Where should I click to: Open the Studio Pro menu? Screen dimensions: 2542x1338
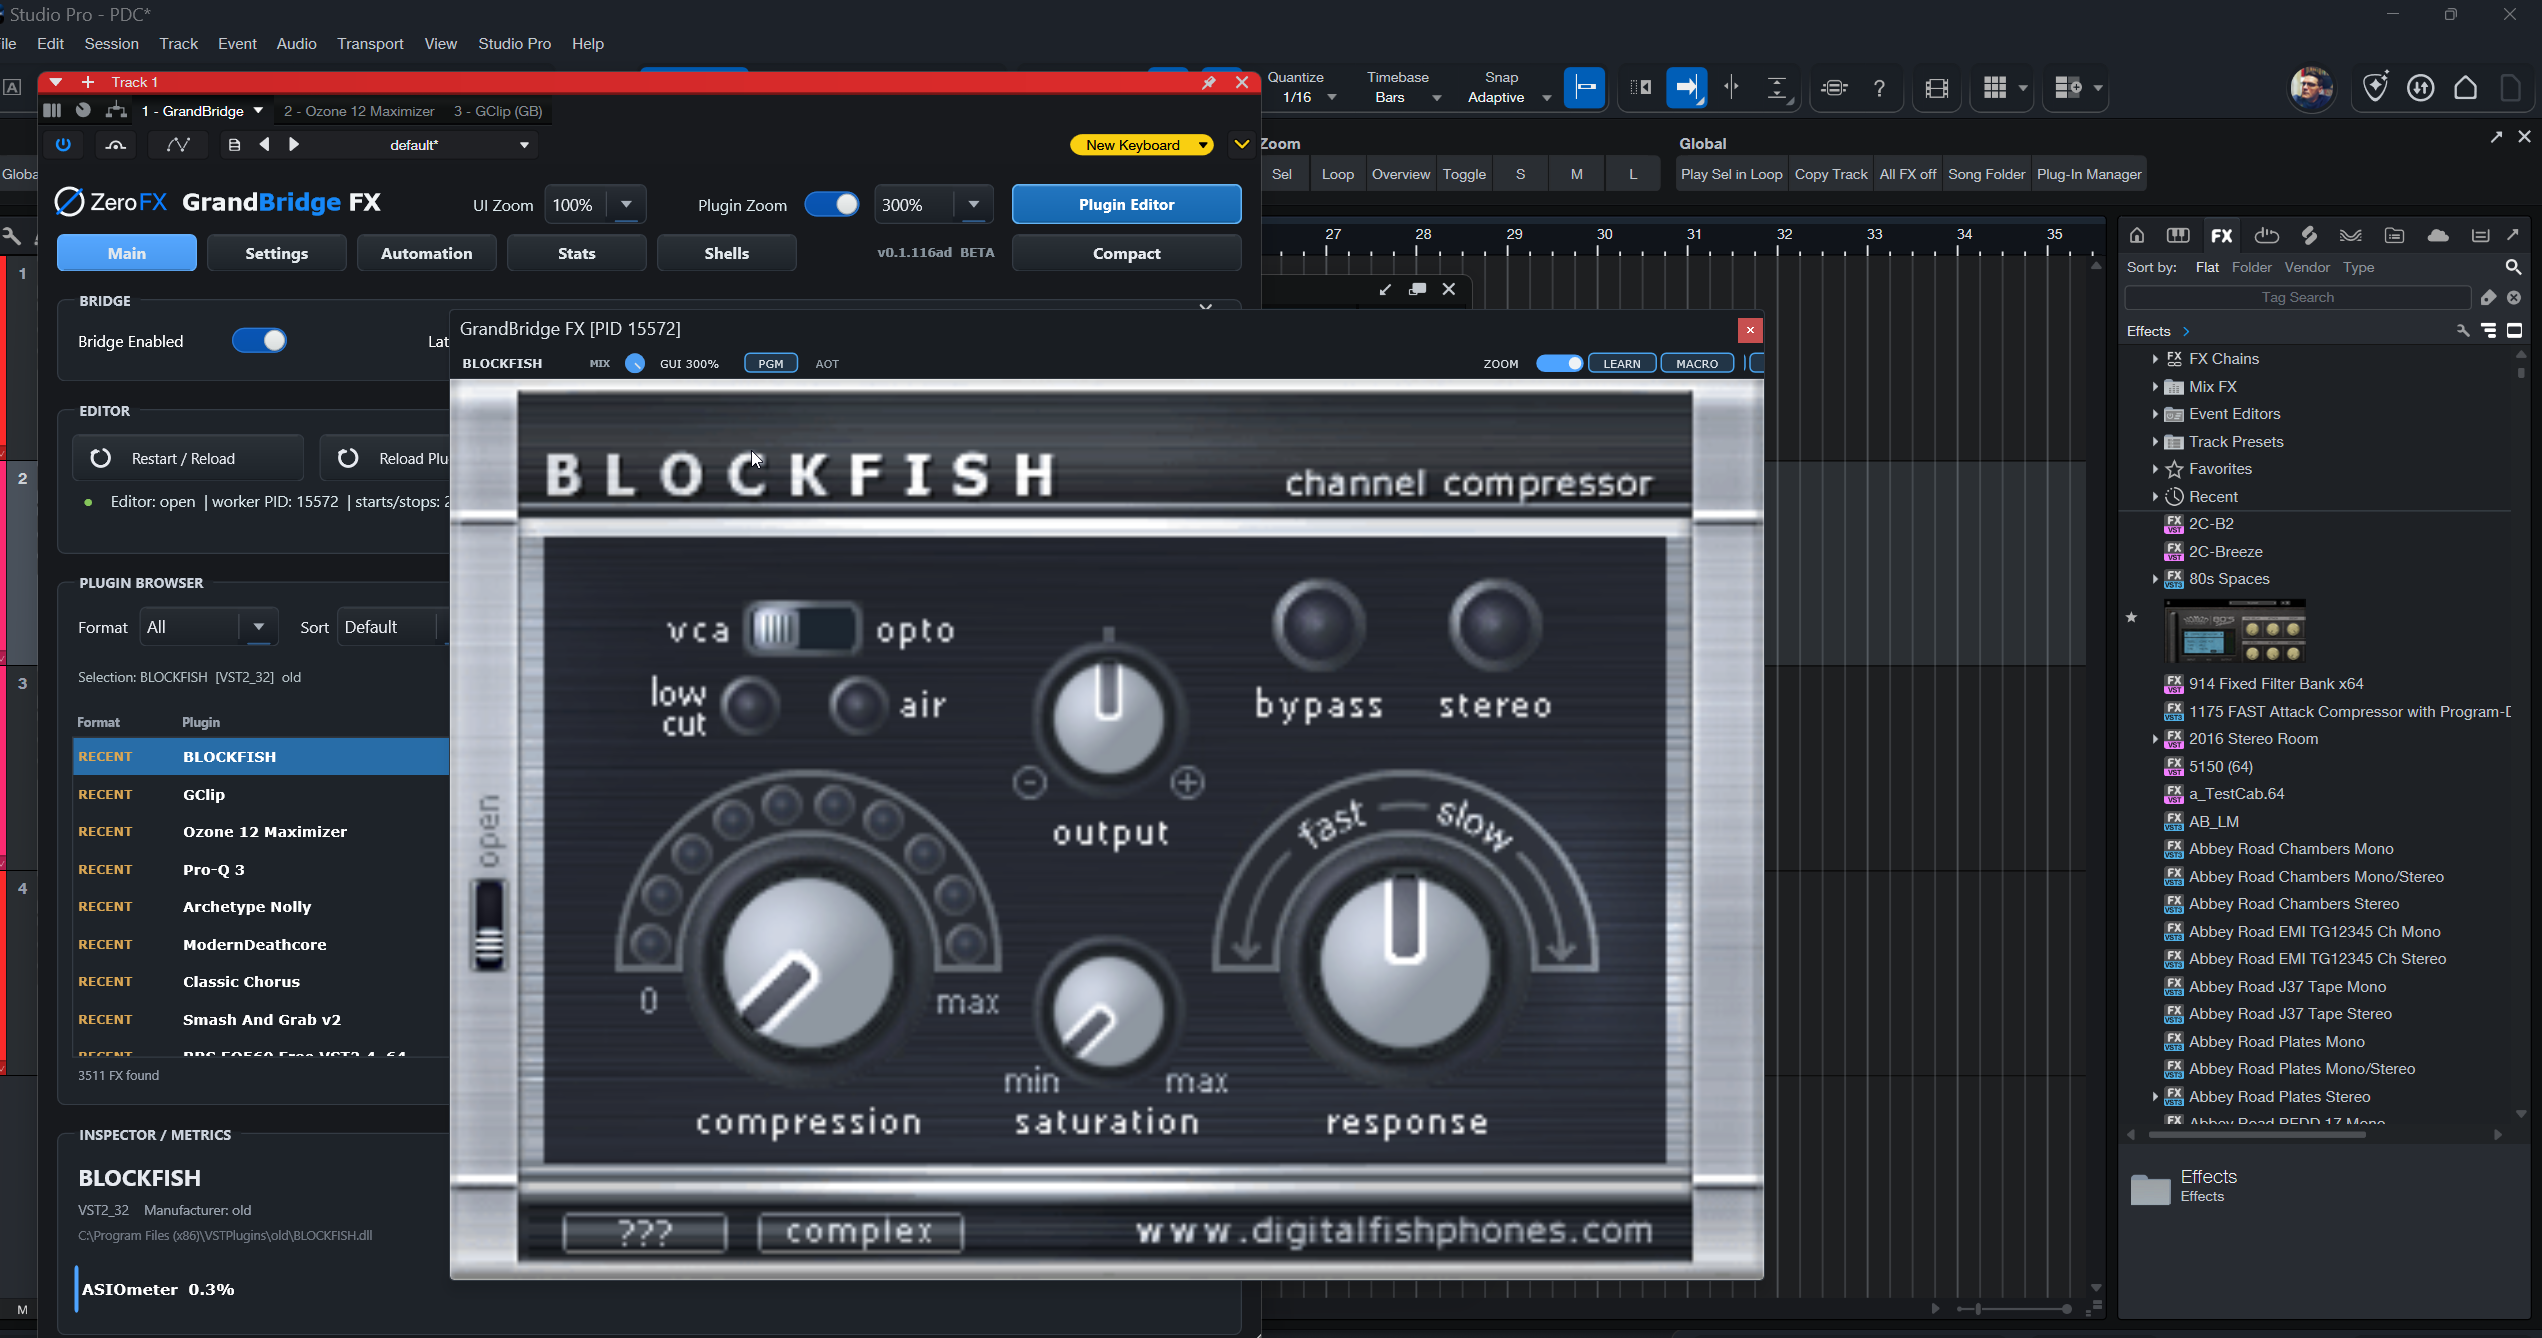(514, 44)
